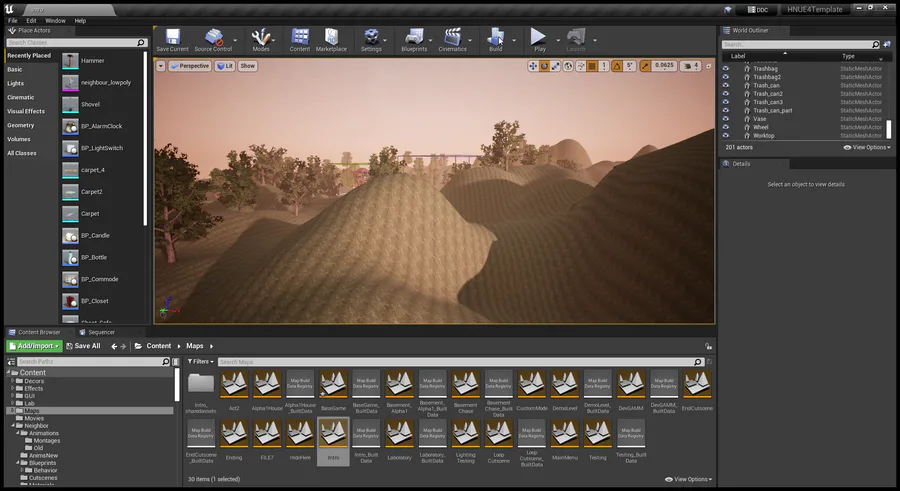Image resolution: width=900 pixels, height=491 pixels.
Task: Open the Window menu
Action: coord(56,20)
